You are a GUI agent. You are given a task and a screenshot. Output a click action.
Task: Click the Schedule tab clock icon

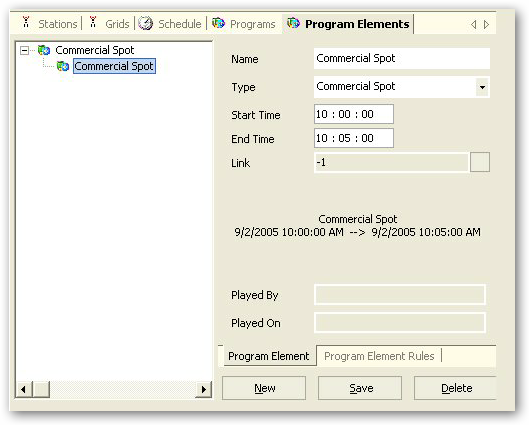[x=146, y=23]
